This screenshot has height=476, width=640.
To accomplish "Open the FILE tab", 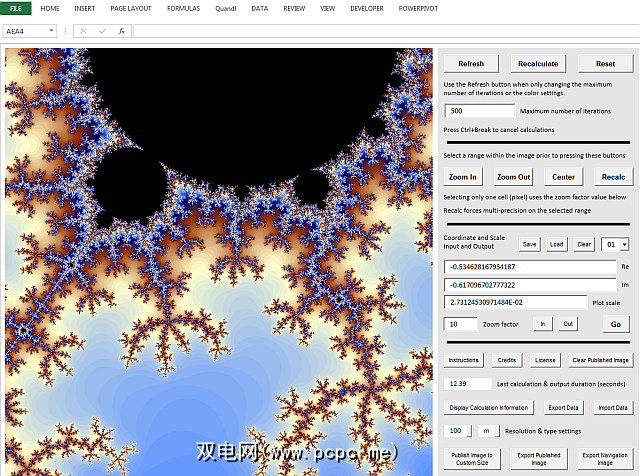I will 16,8.
